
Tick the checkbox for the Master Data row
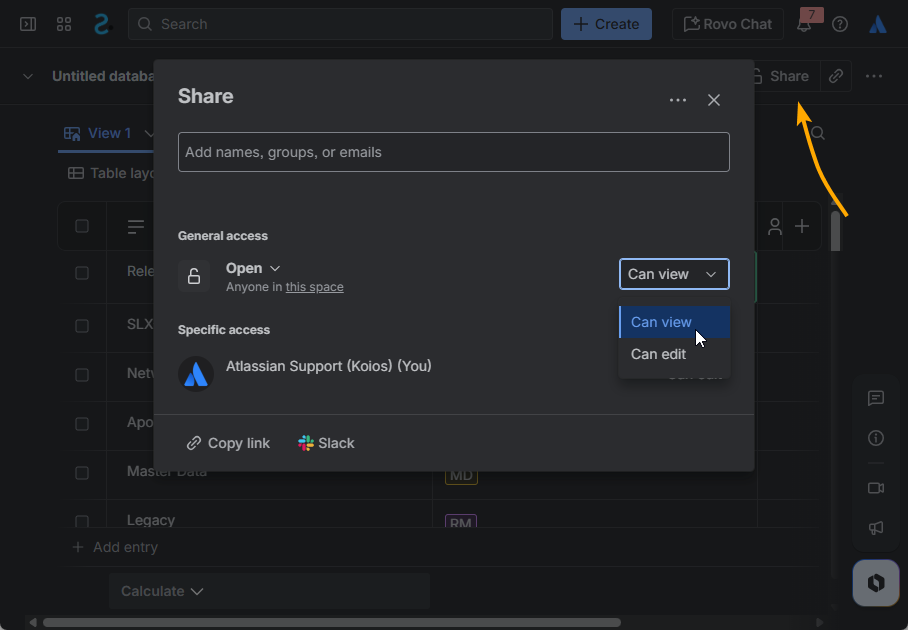coord(82,473)
